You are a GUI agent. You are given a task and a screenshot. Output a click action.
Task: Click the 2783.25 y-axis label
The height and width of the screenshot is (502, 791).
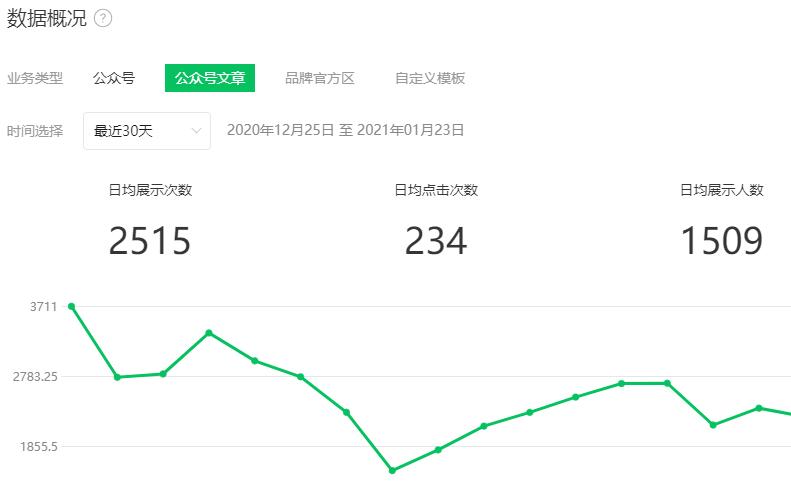[35, 376]
